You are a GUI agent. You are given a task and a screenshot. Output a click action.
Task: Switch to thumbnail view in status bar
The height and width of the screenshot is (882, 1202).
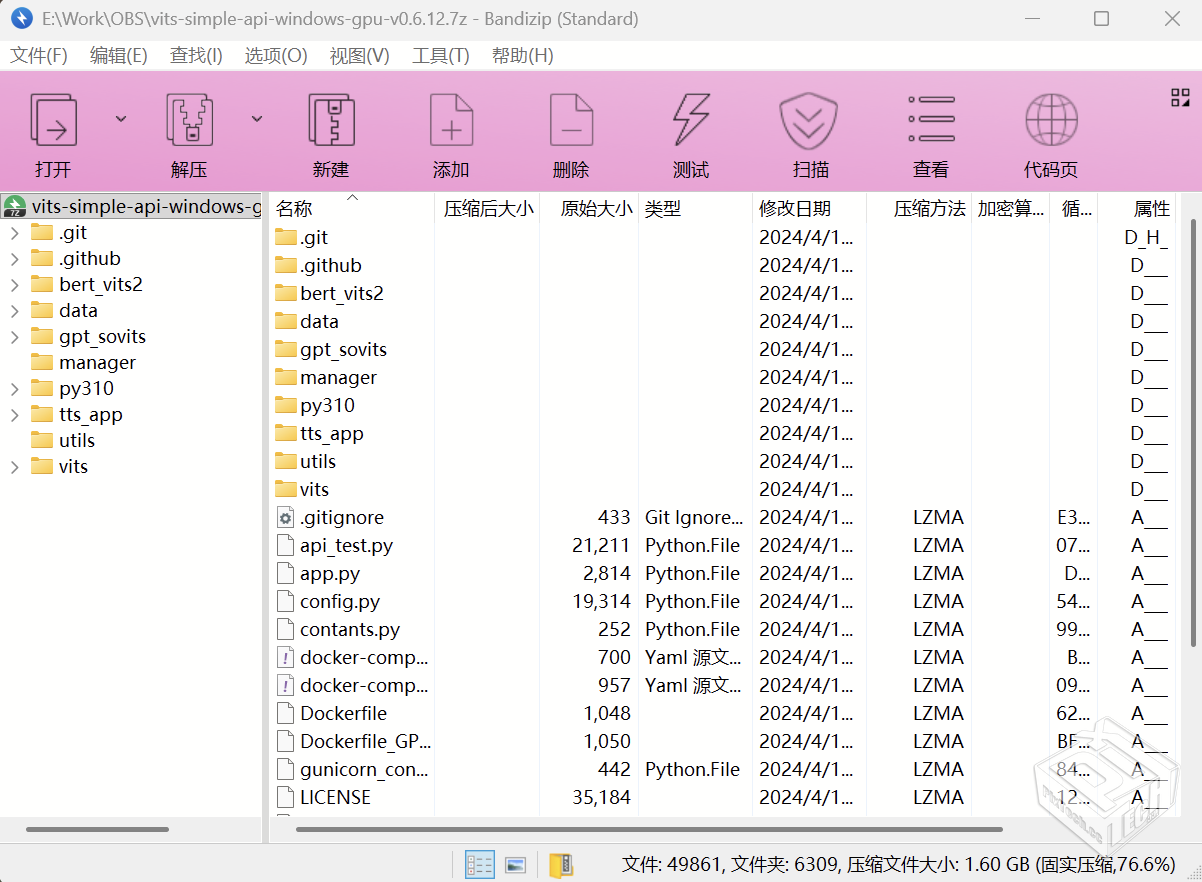(x=516, y=865)
